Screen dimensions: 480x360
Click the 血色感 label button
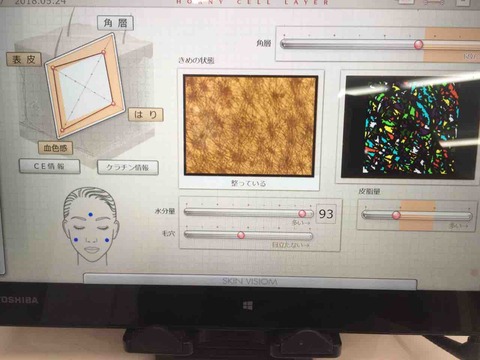point(55,148)
